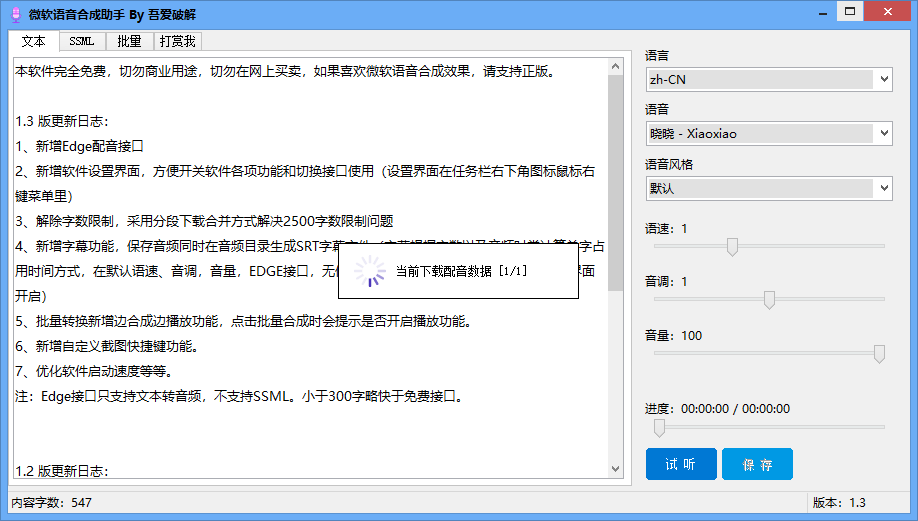Click the line 1.2 版更新日志:

tap(62, 471)
